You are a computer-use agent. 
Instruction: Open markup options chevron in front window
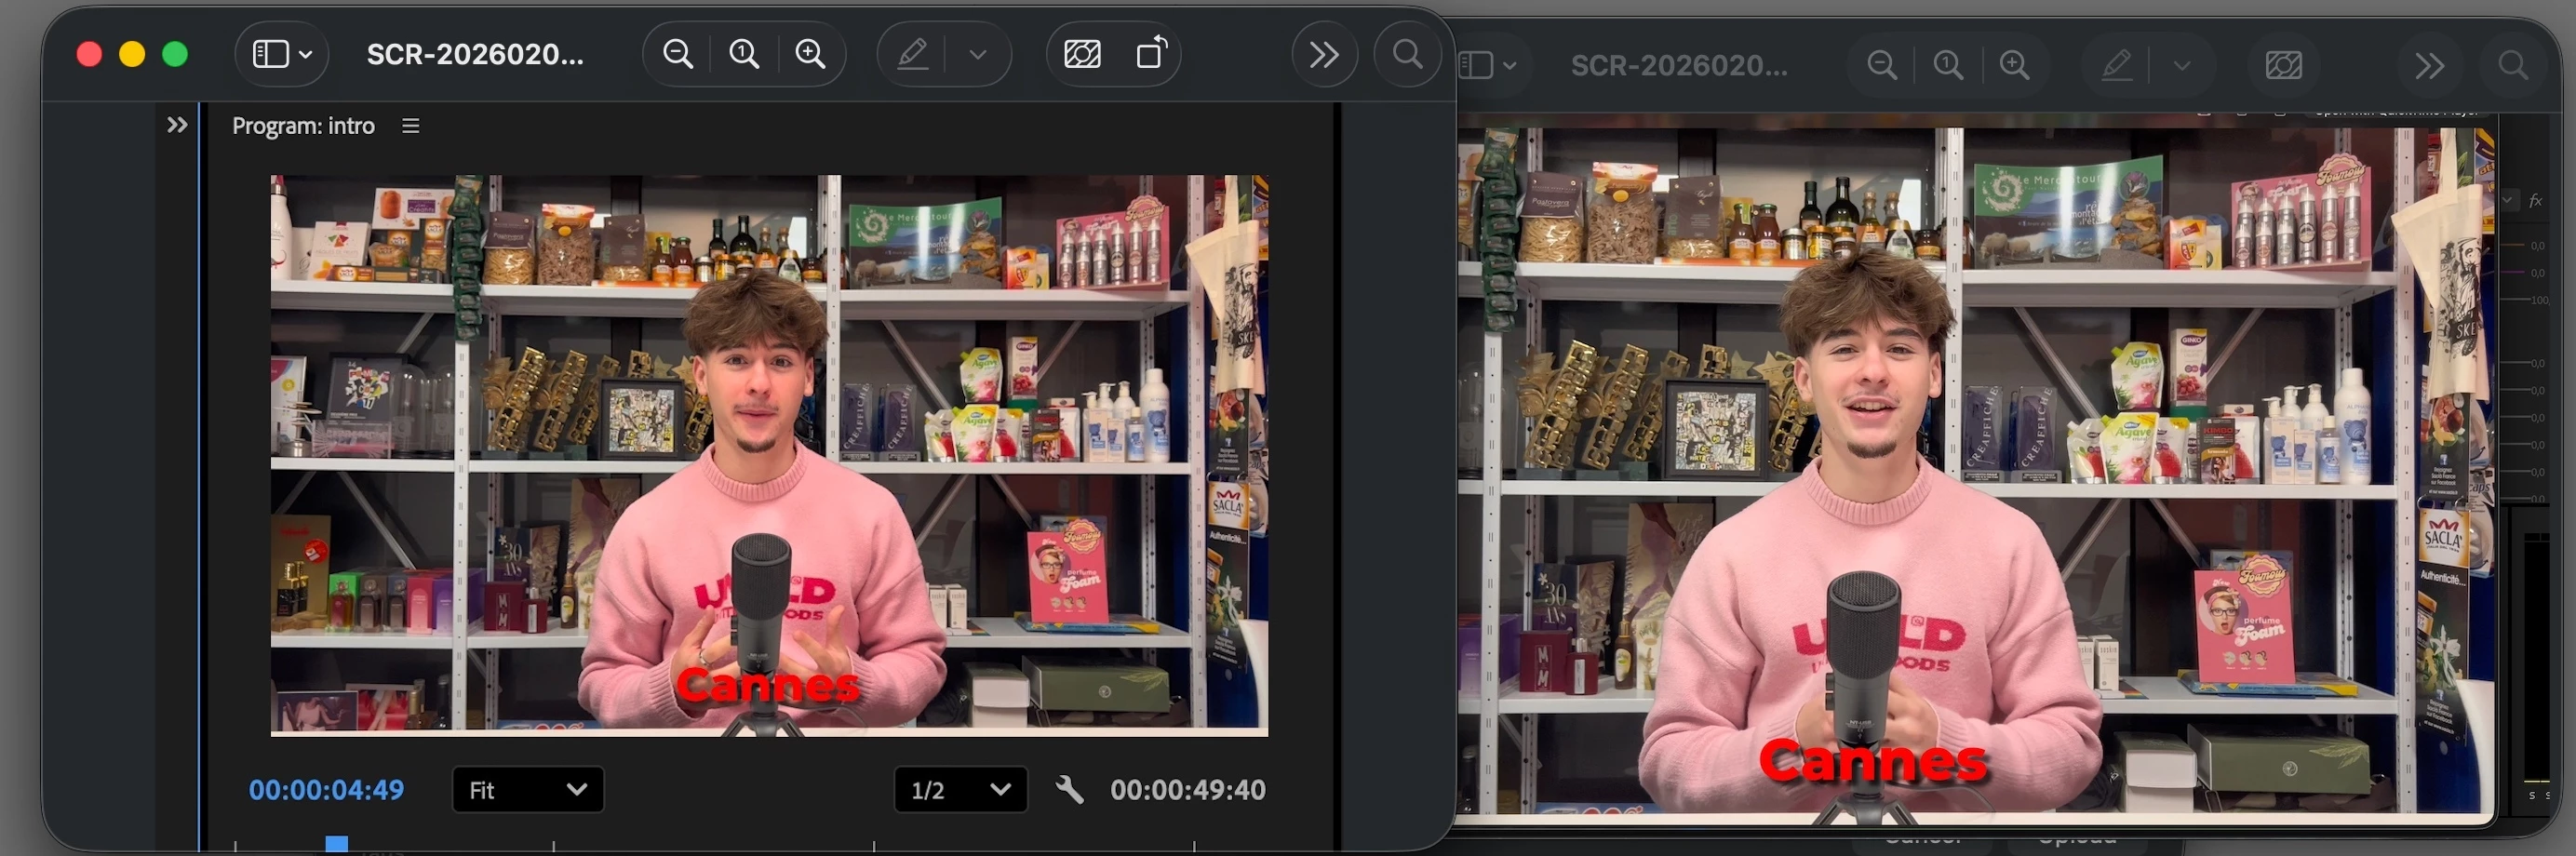coord(978,54)
